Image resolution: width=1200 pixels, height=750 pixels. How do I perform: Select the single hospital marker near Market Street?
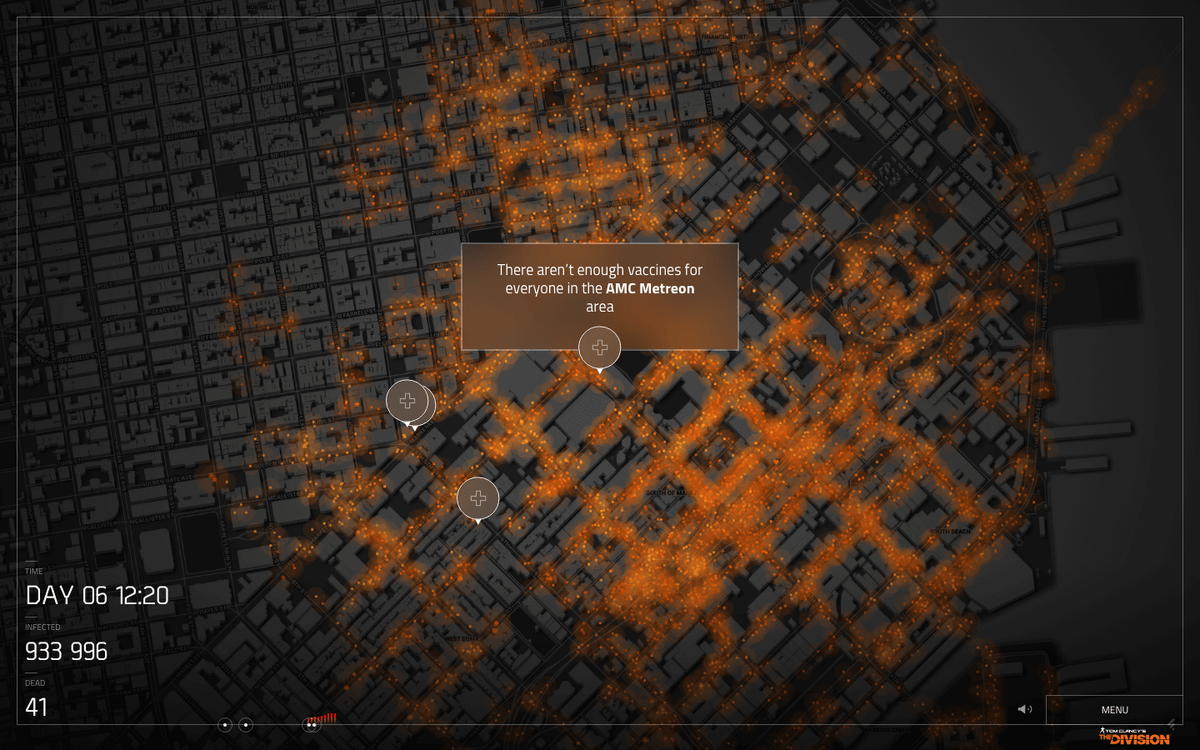pyautogui.click(x=478, y=498)
